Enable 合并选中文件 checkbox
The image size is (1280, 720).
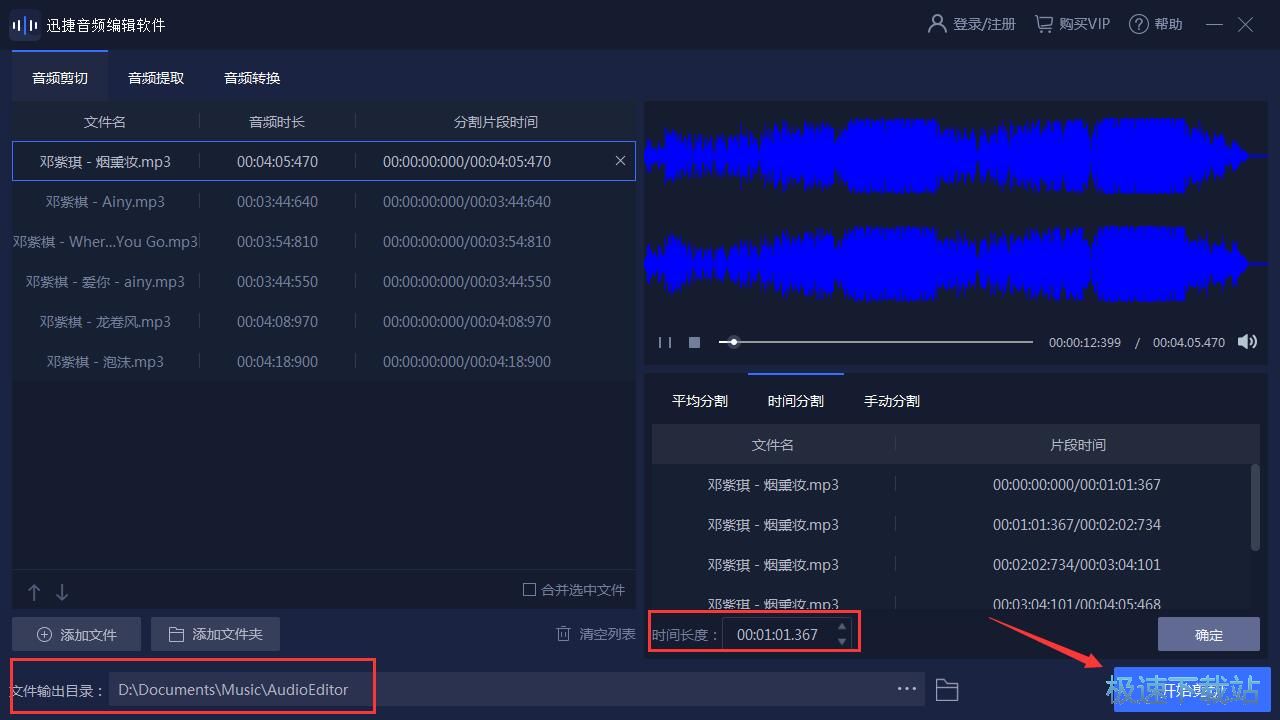[x=530, y=590]
